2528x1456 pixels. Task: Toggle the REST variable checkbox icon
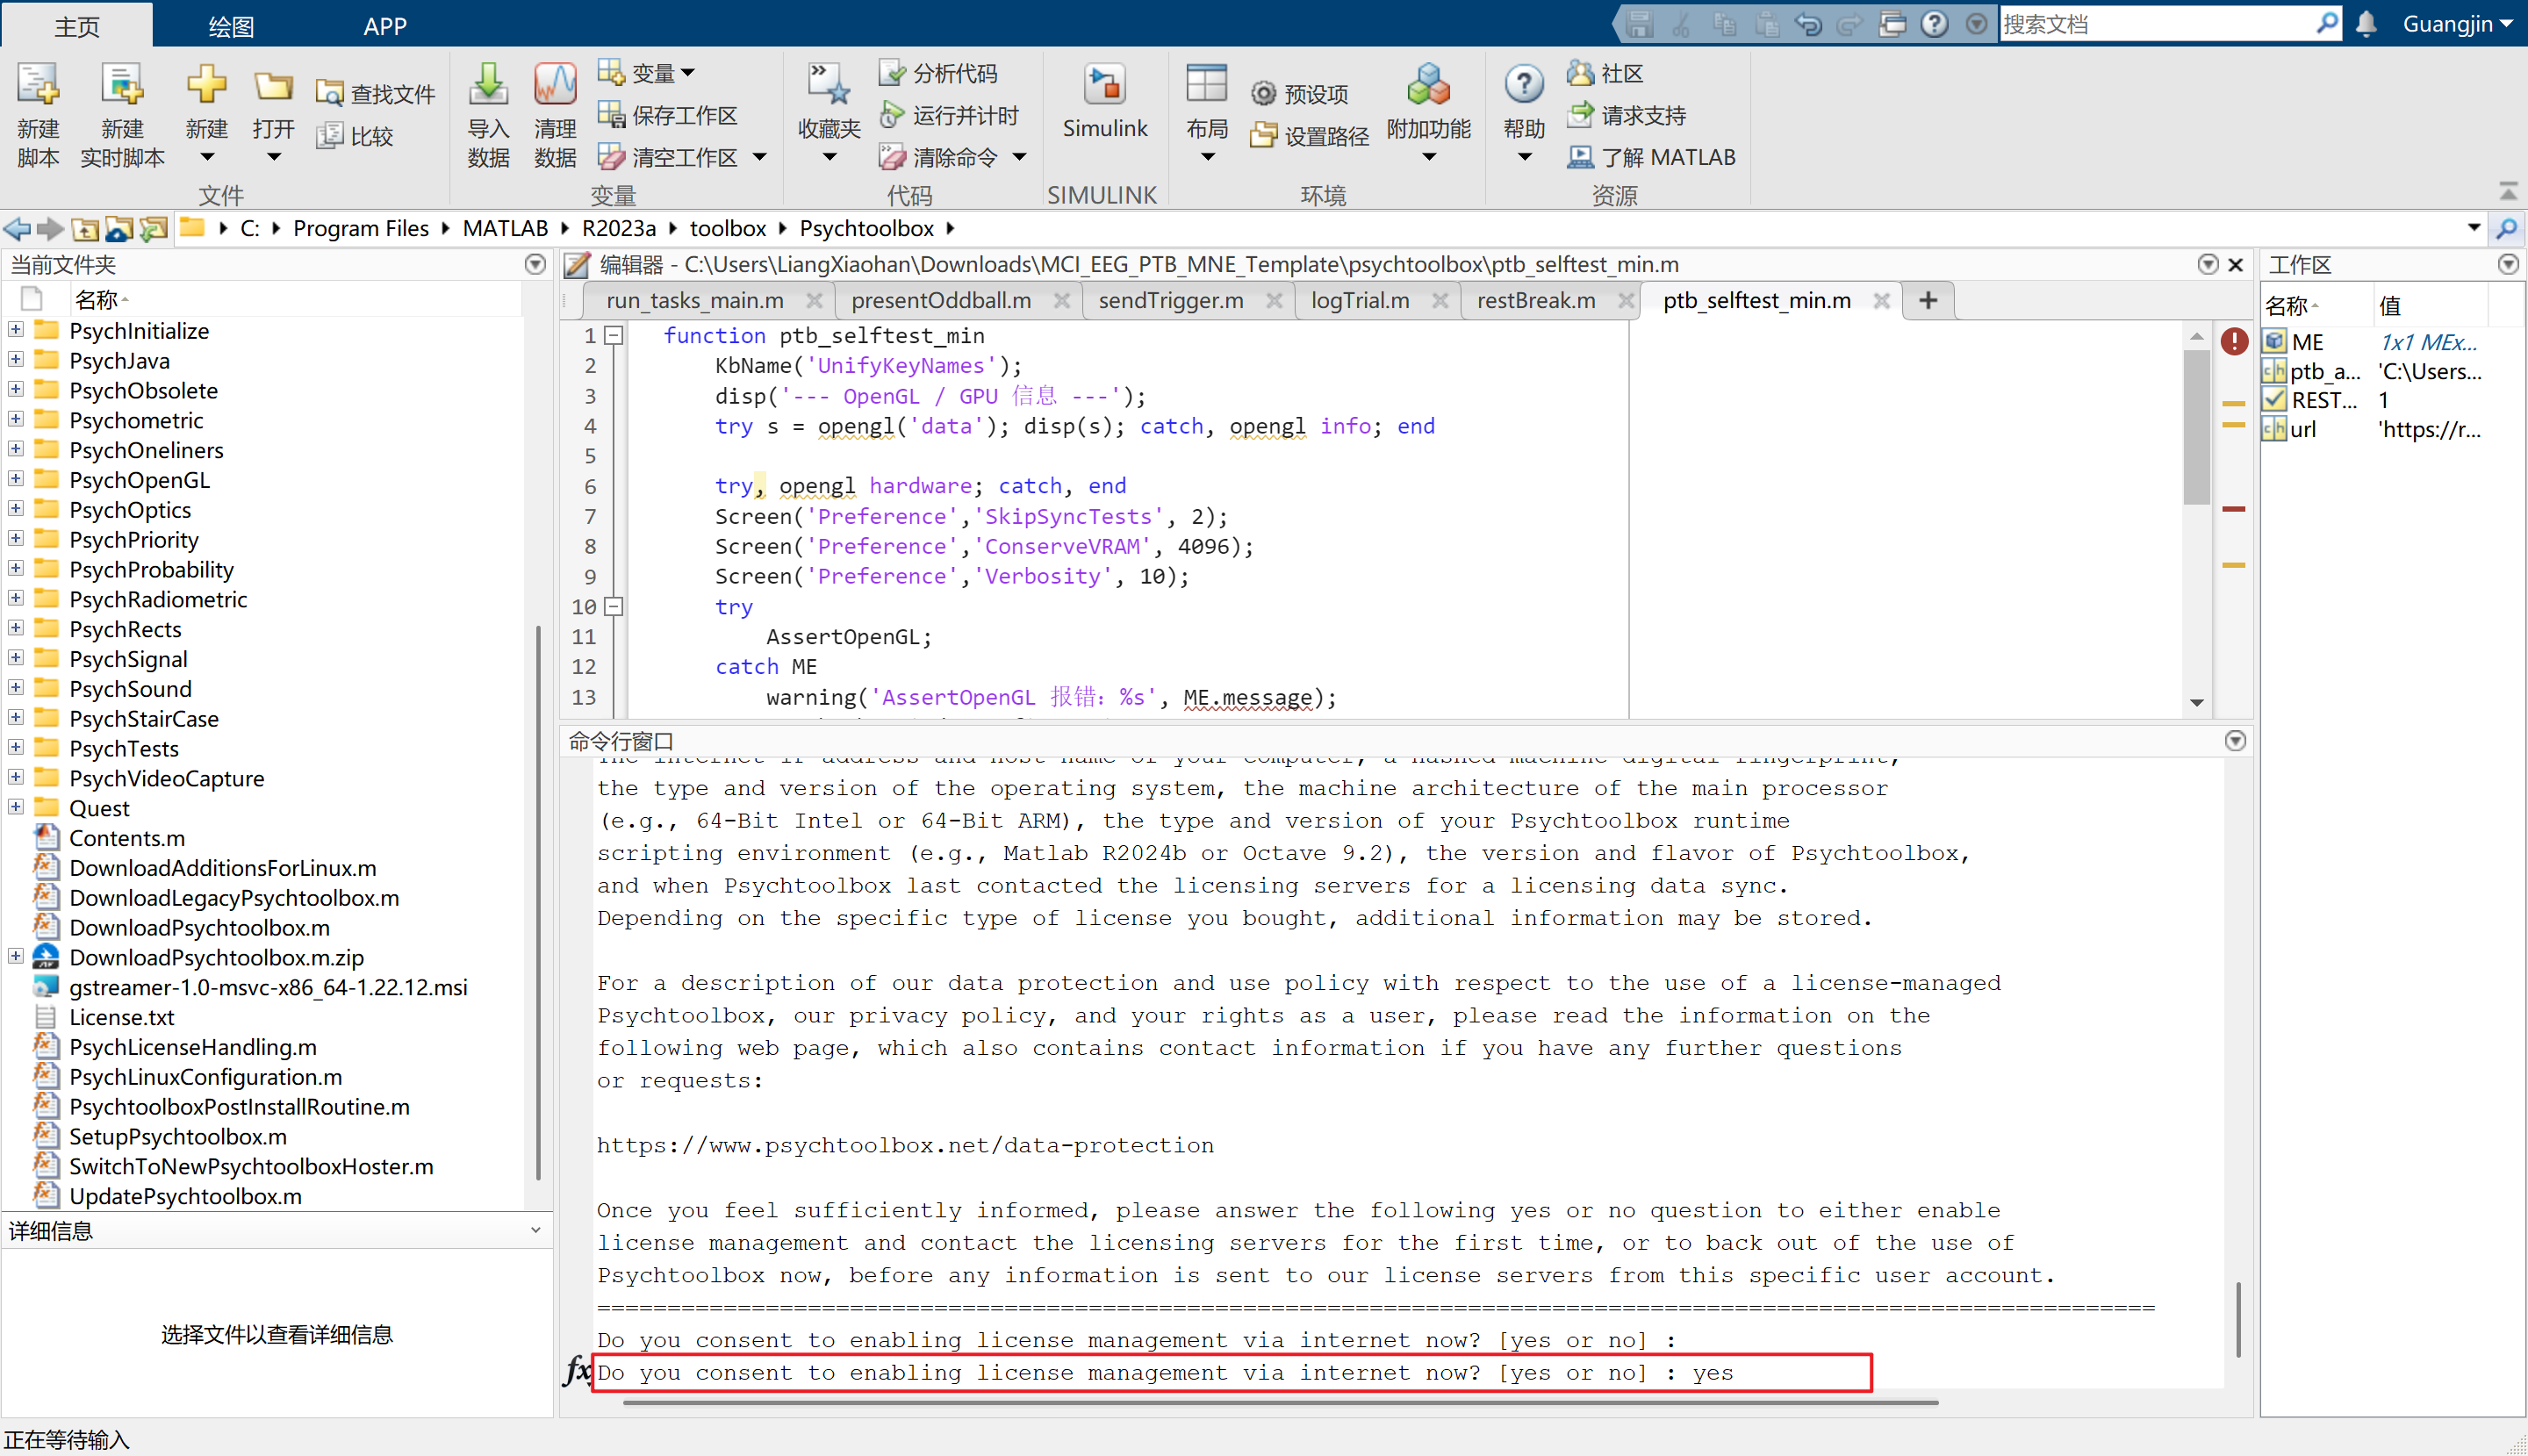[2275, 400]
